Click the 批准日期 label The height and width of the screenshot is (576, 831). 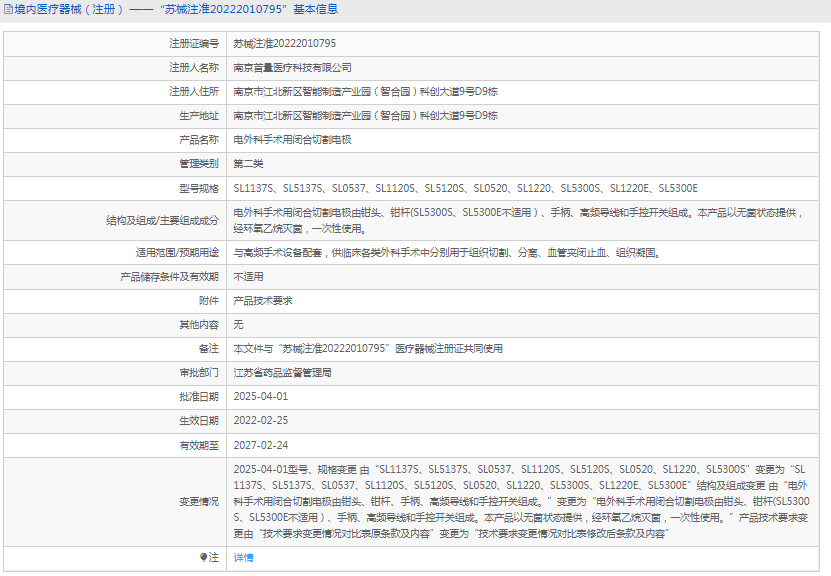pyautogui.click(x=199, y=397)
